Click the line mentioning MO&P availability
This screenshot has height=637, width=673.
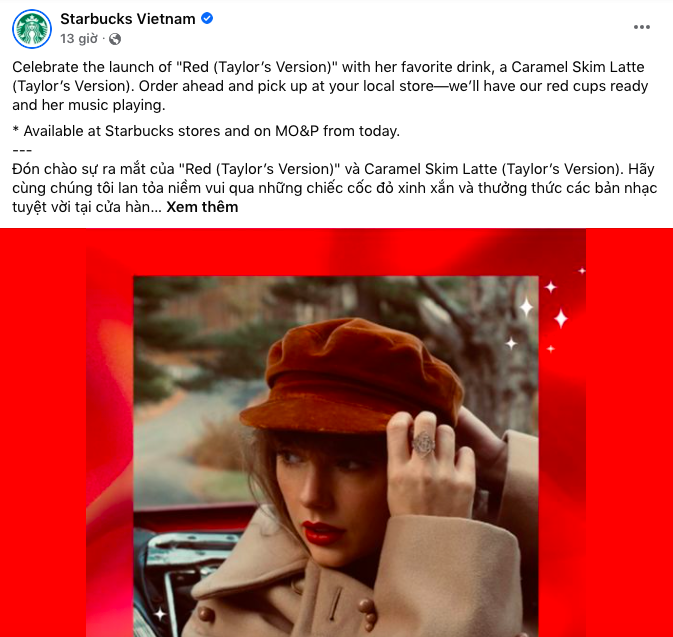coord(206,131)
